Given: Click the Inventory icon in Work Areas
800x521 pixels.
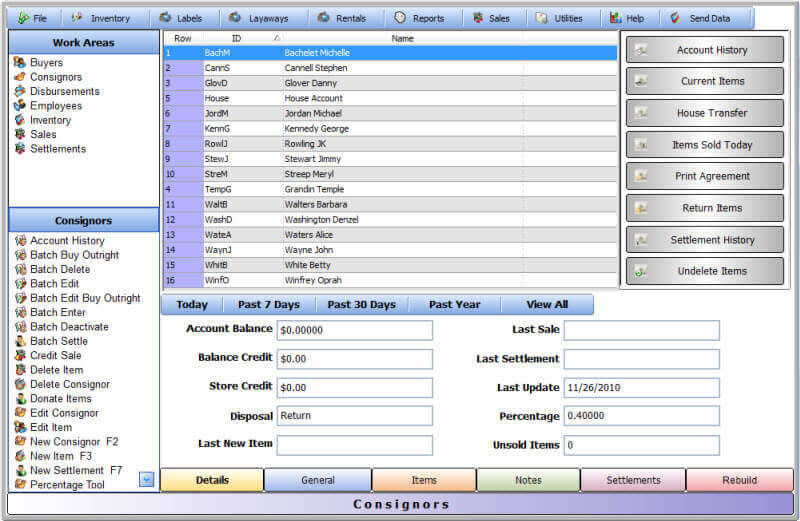Looking at the screenshot, I should tap(20, 119).
